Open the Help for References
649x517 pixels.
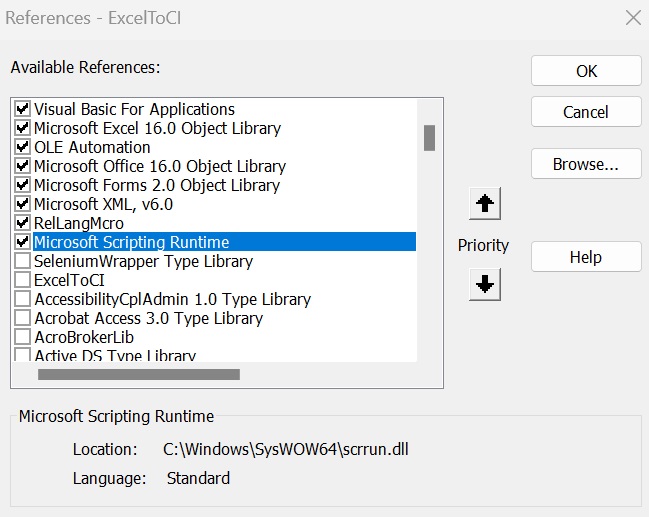pos(586,257)
